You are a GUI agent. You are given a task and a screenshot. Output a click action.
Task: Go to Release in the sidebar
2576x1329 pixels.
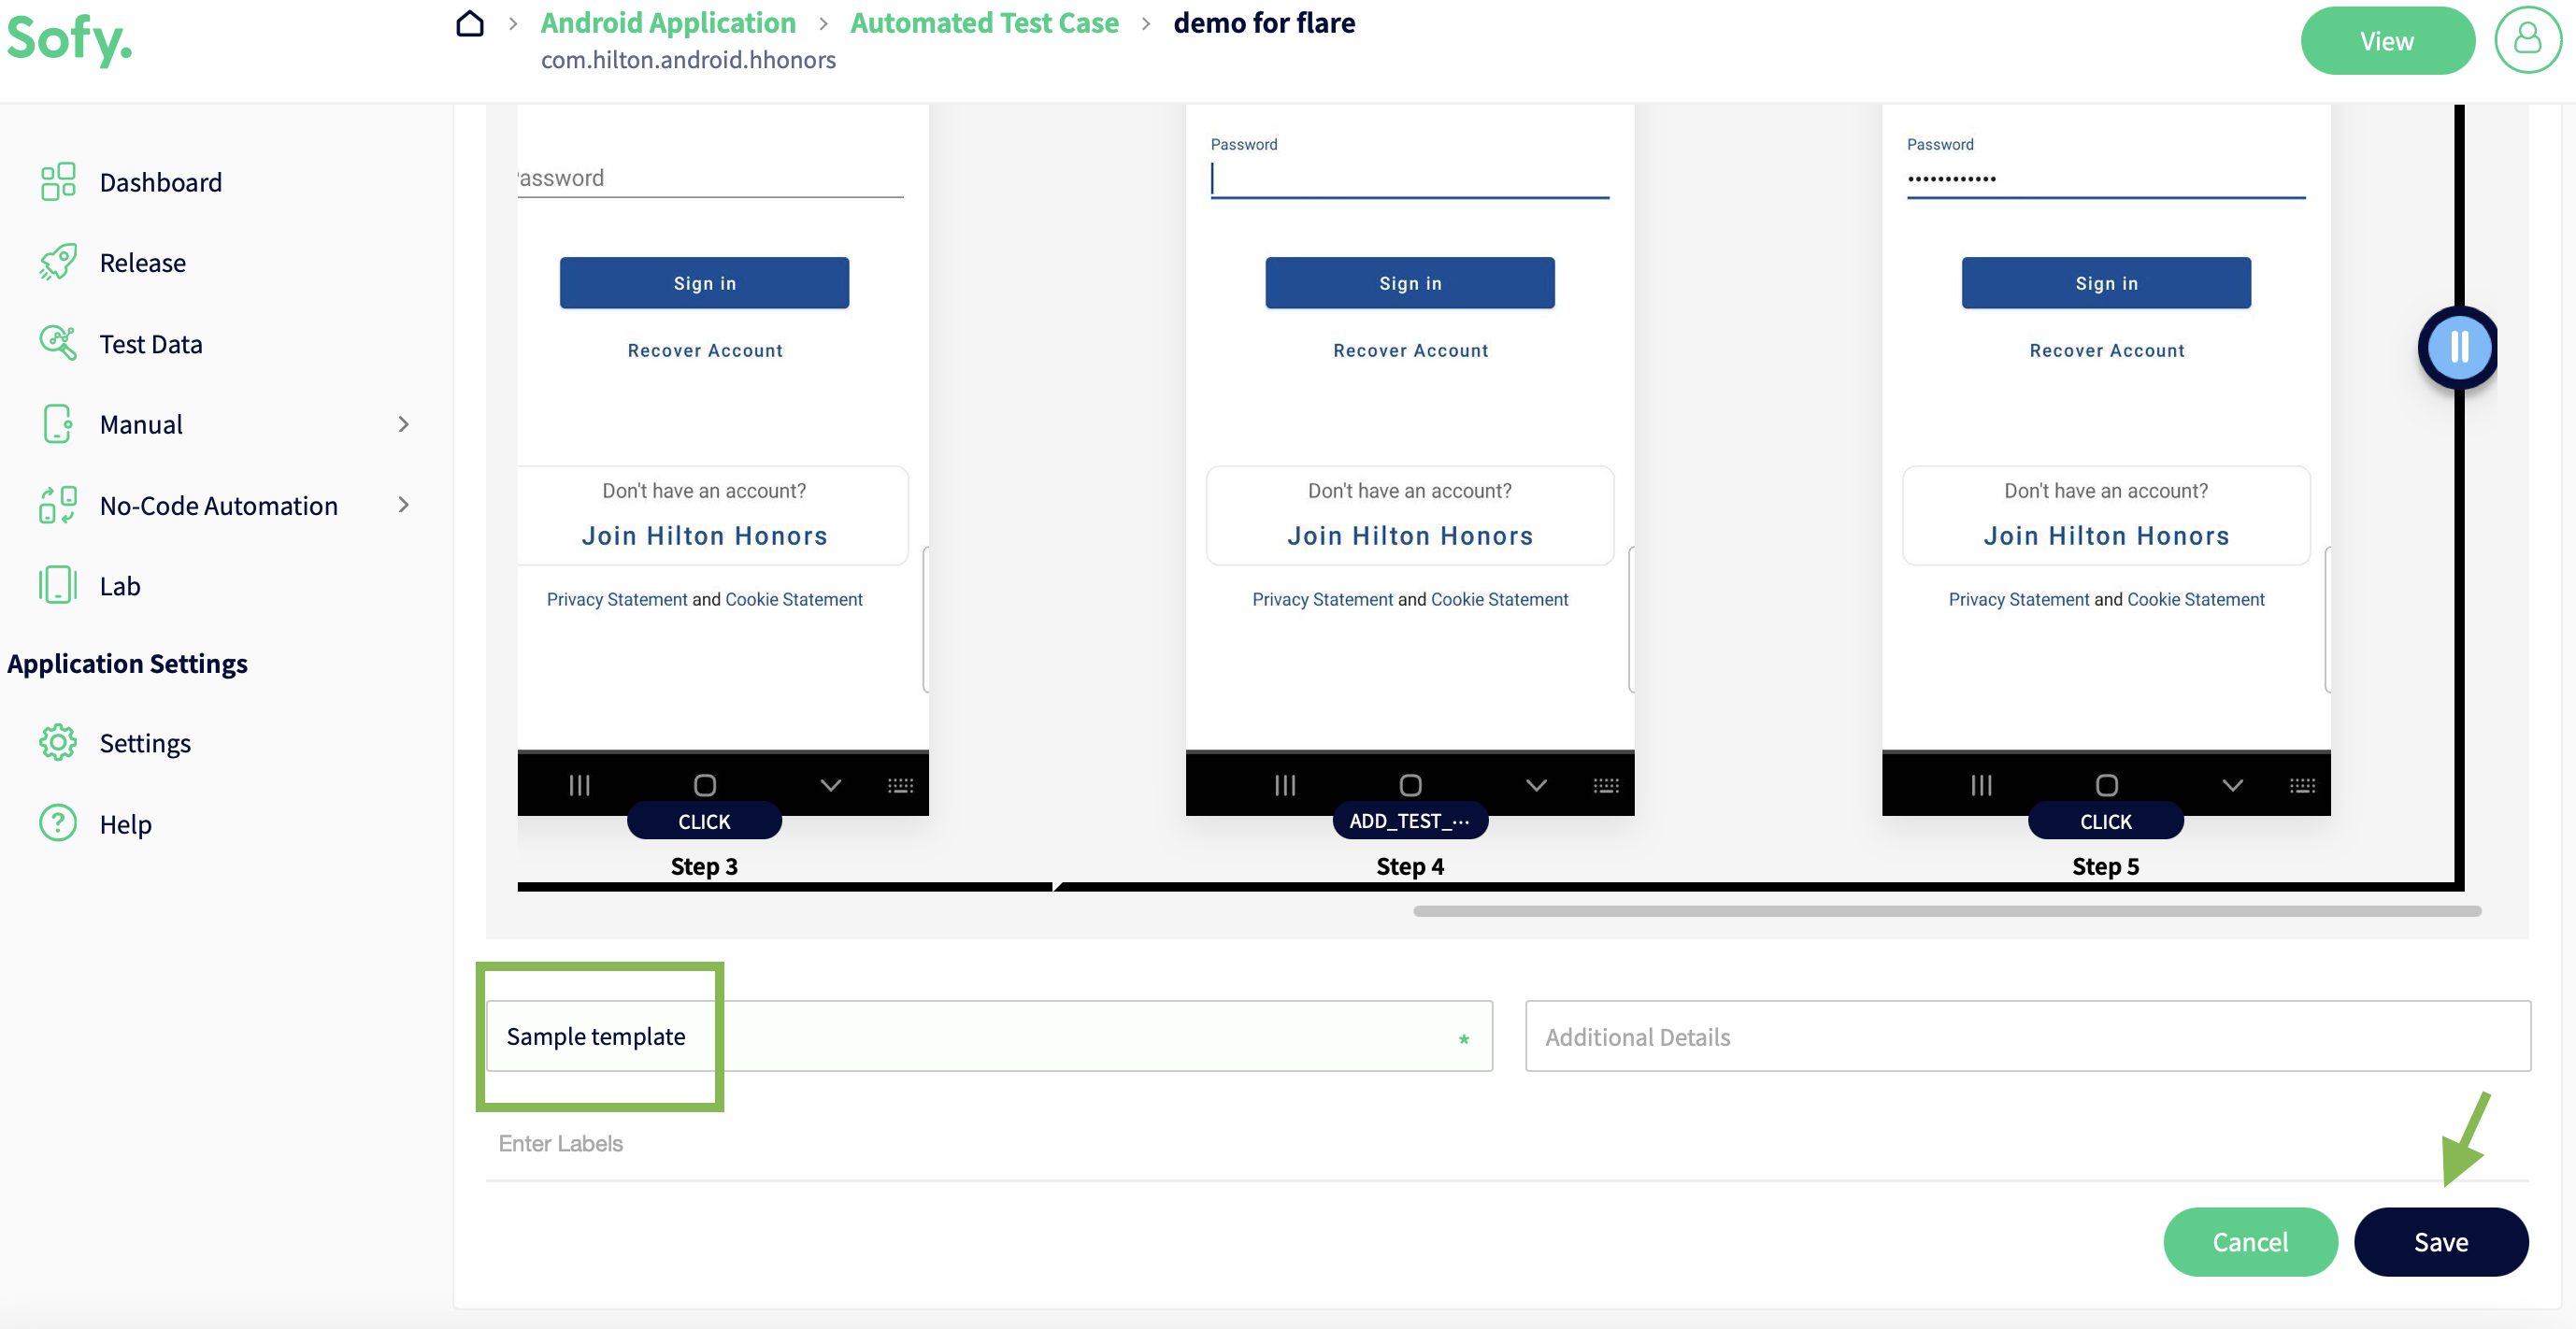142,262
